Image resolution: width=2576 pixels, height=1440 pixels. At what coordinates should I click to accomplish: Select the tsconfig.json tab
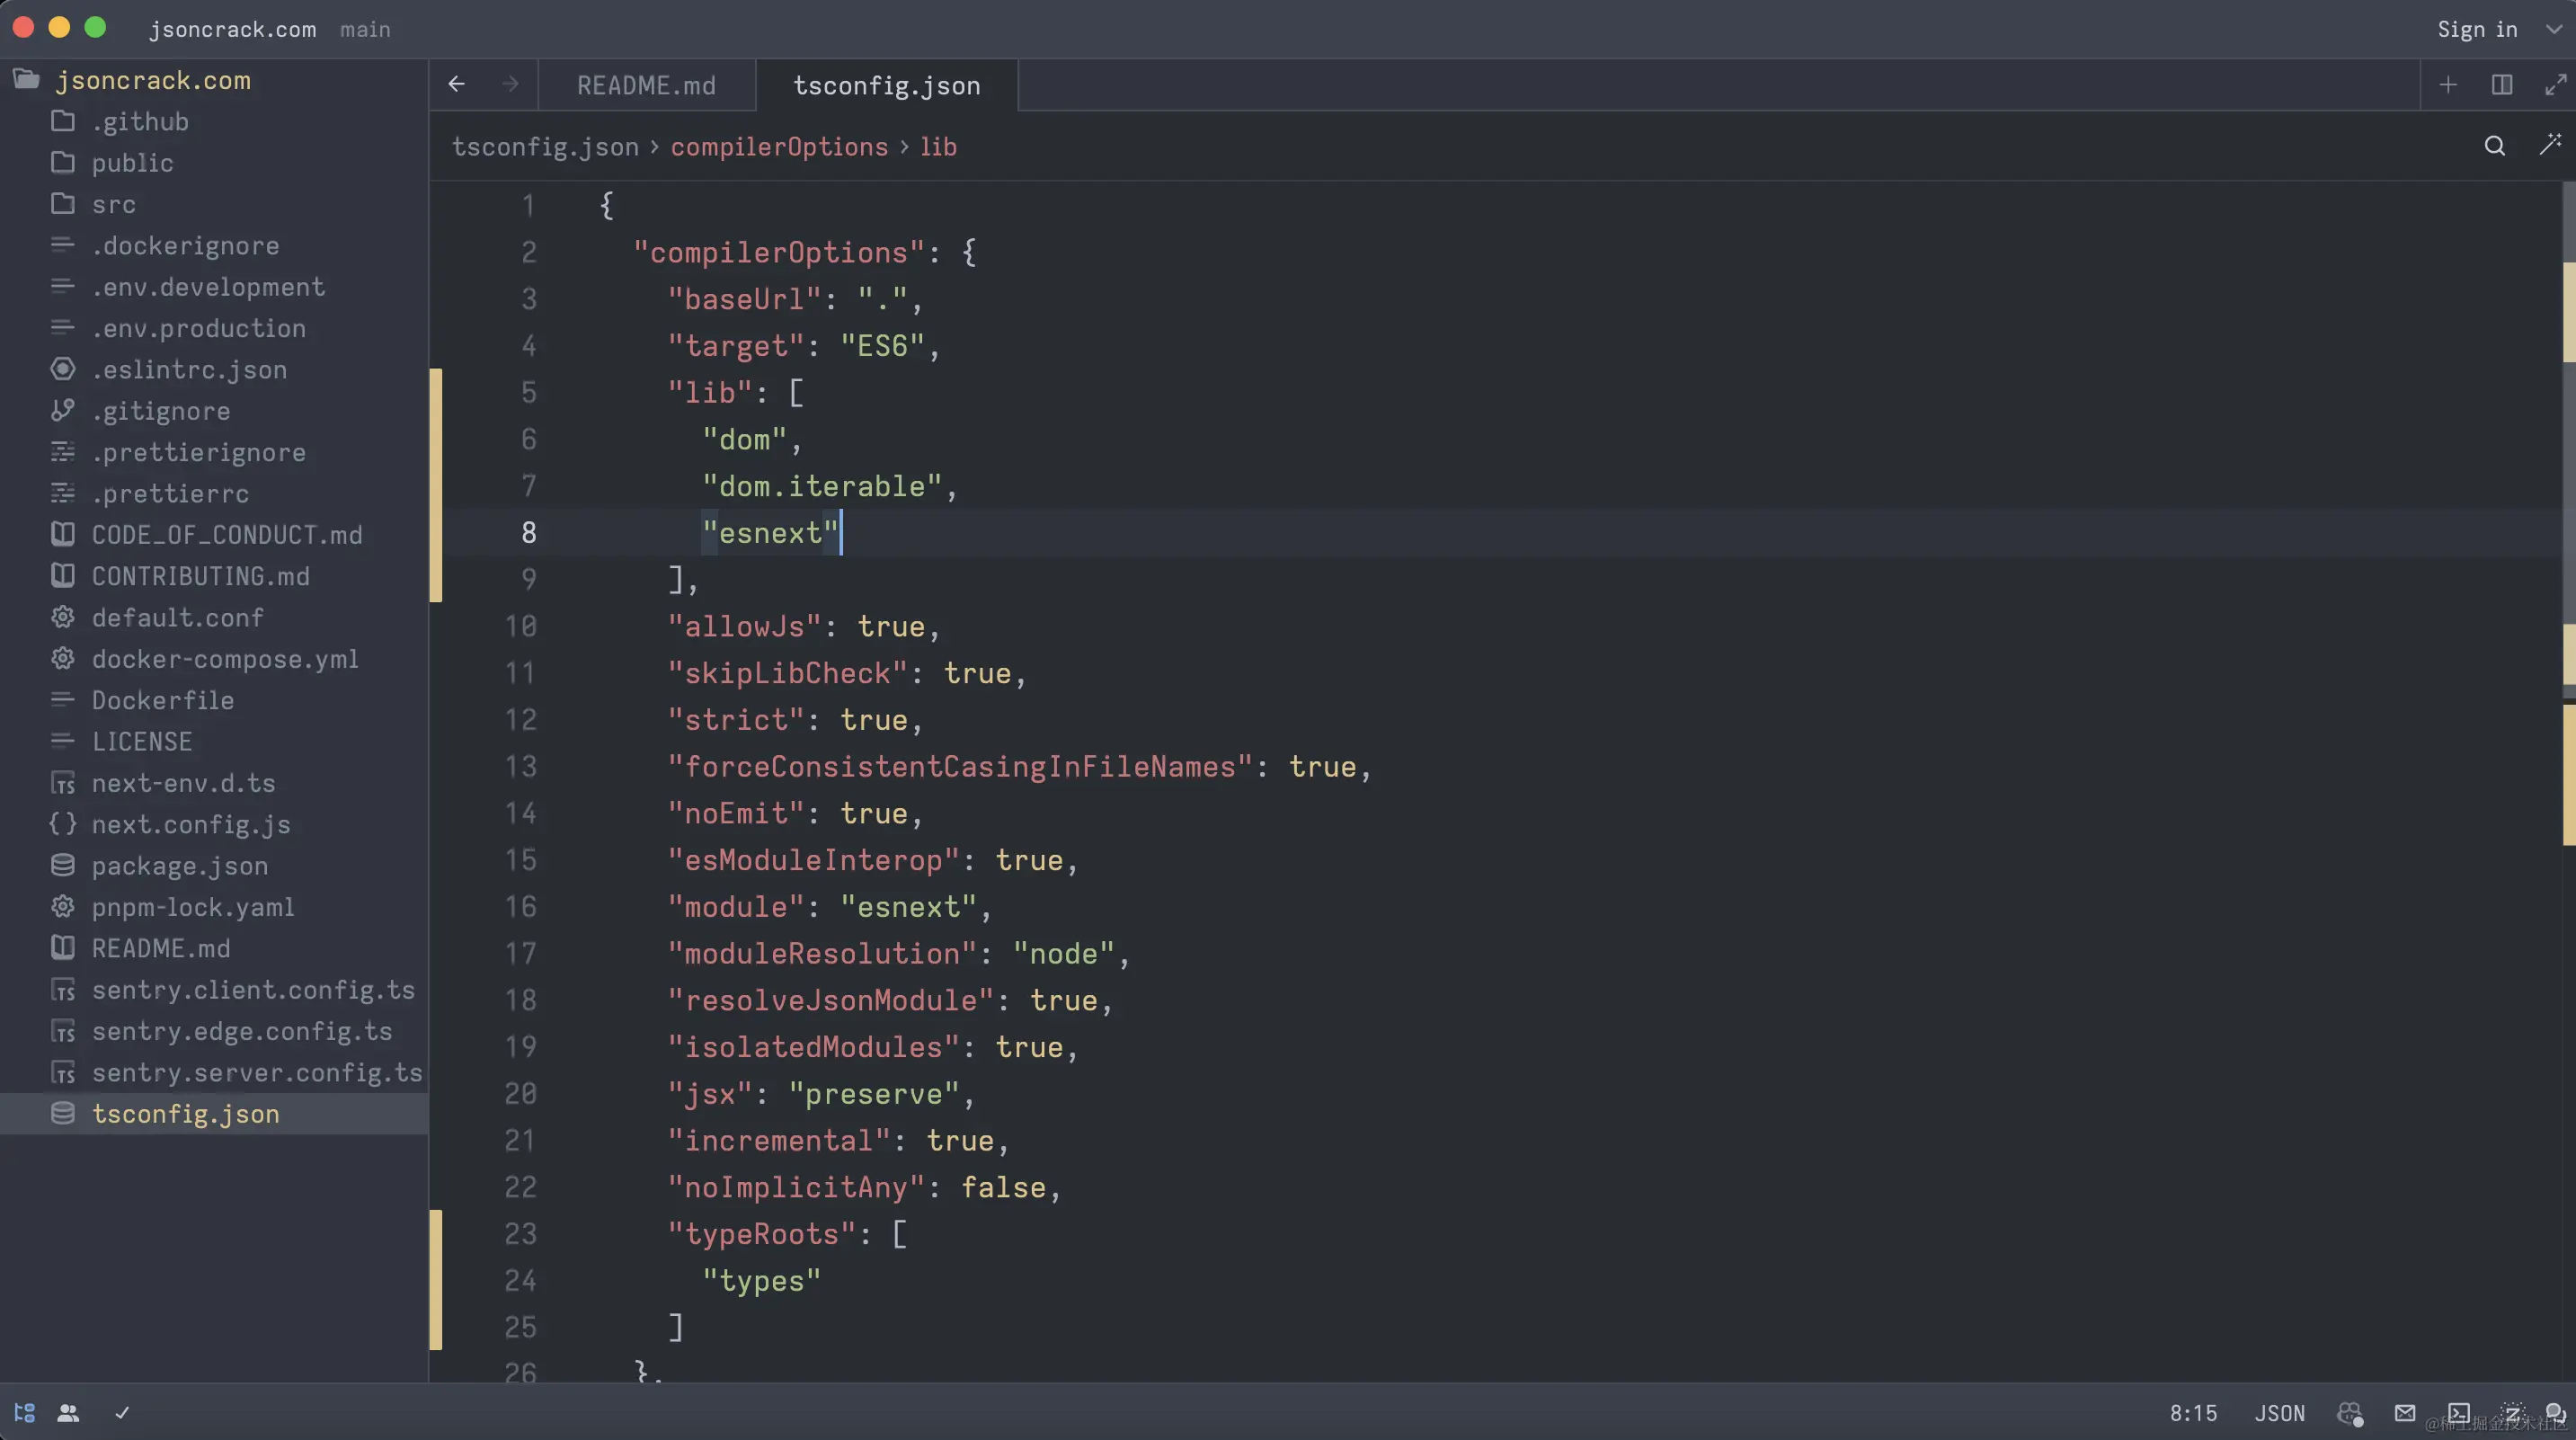coord(886,86)
